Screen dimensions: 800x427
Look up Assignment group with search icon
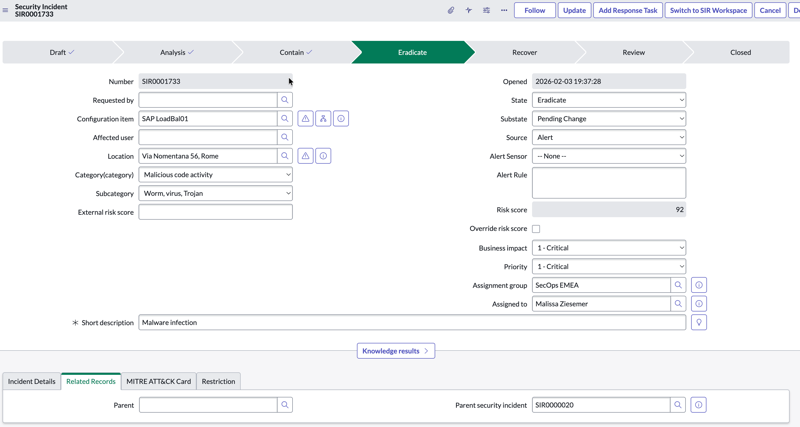(678, 285)
